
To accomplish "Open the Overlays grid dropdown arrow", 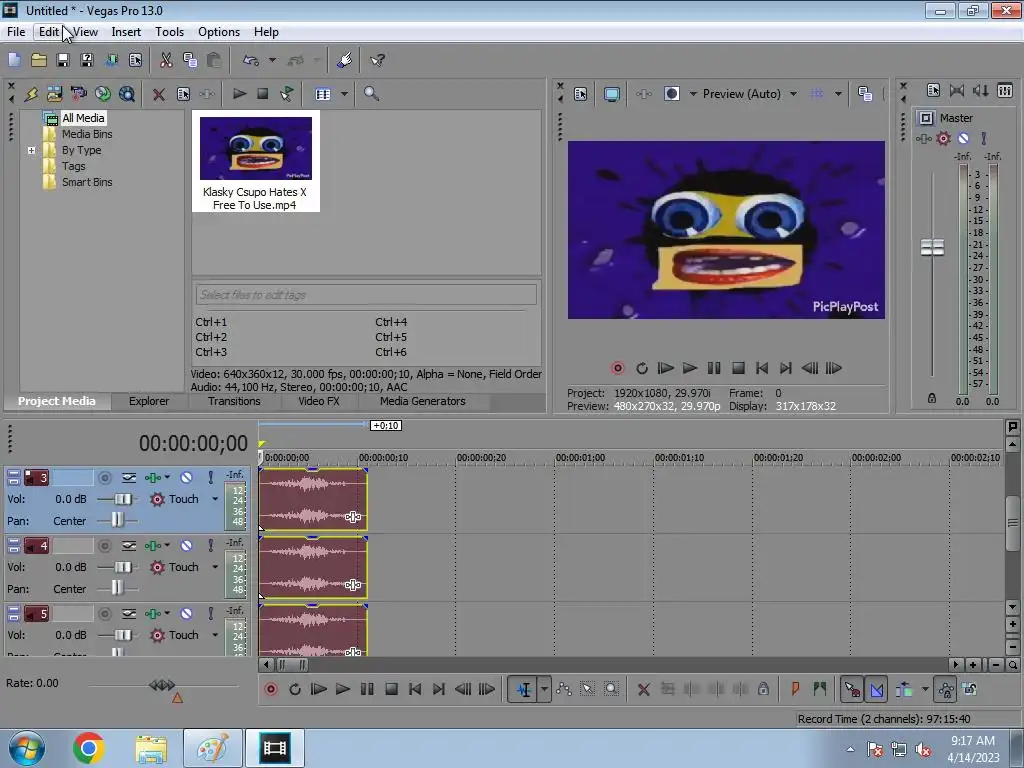I will point(838,94).
